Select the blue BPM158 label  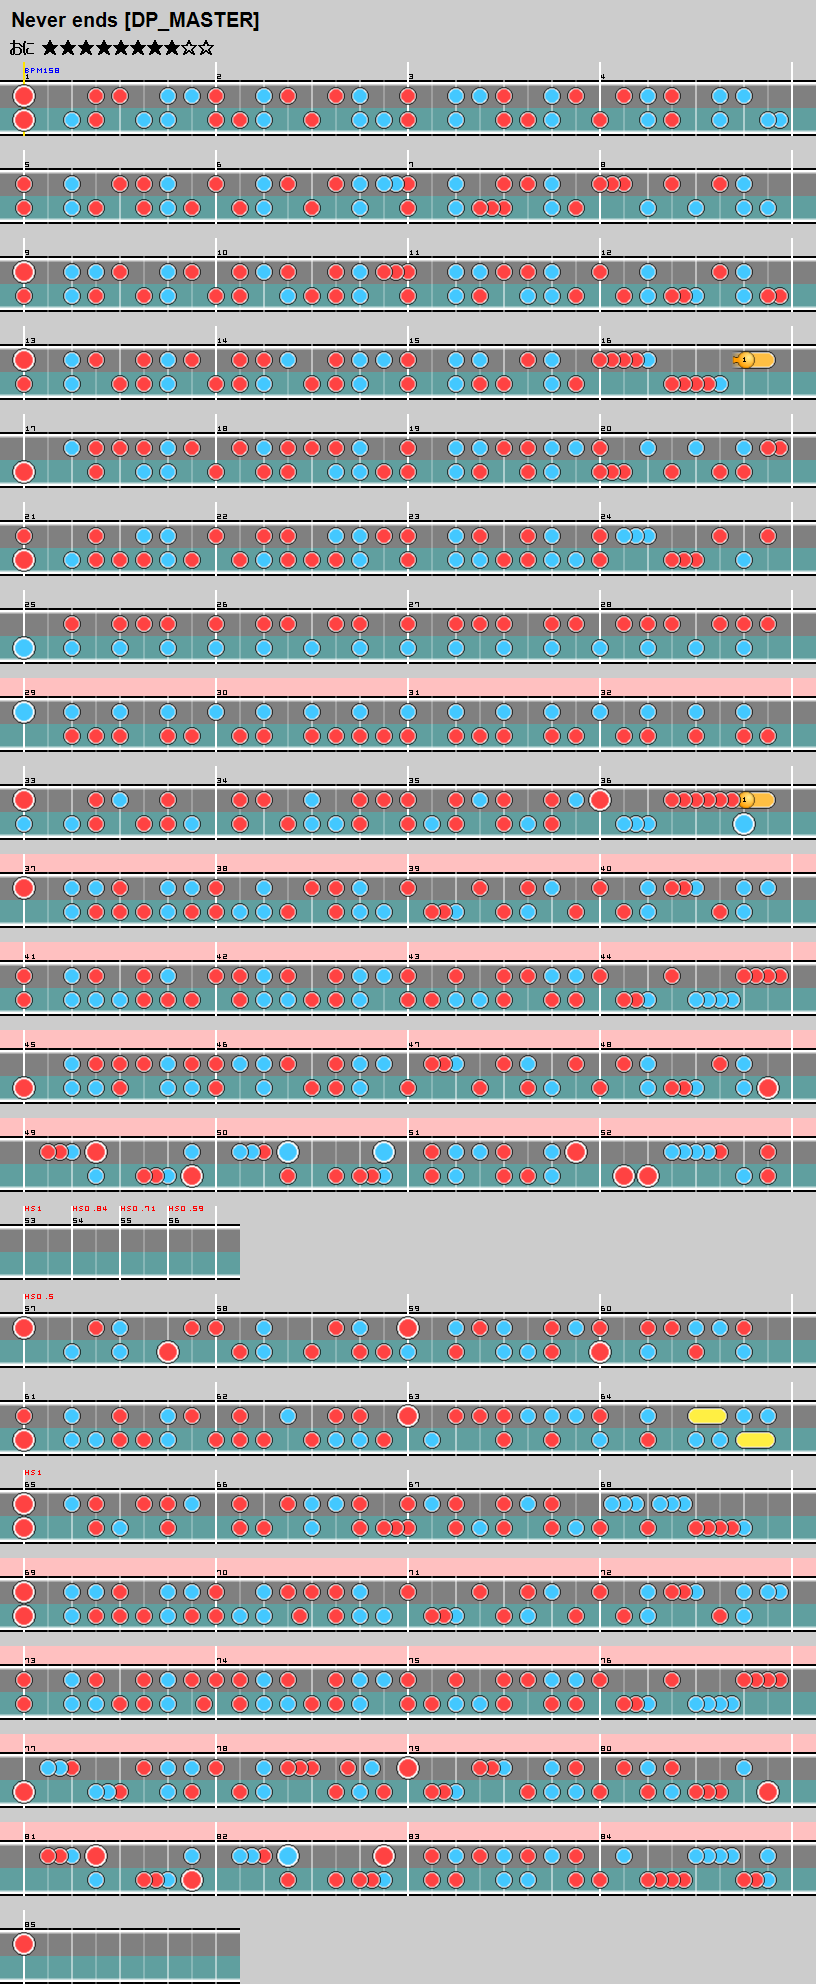pyautogui.click(x=42, y=71)
